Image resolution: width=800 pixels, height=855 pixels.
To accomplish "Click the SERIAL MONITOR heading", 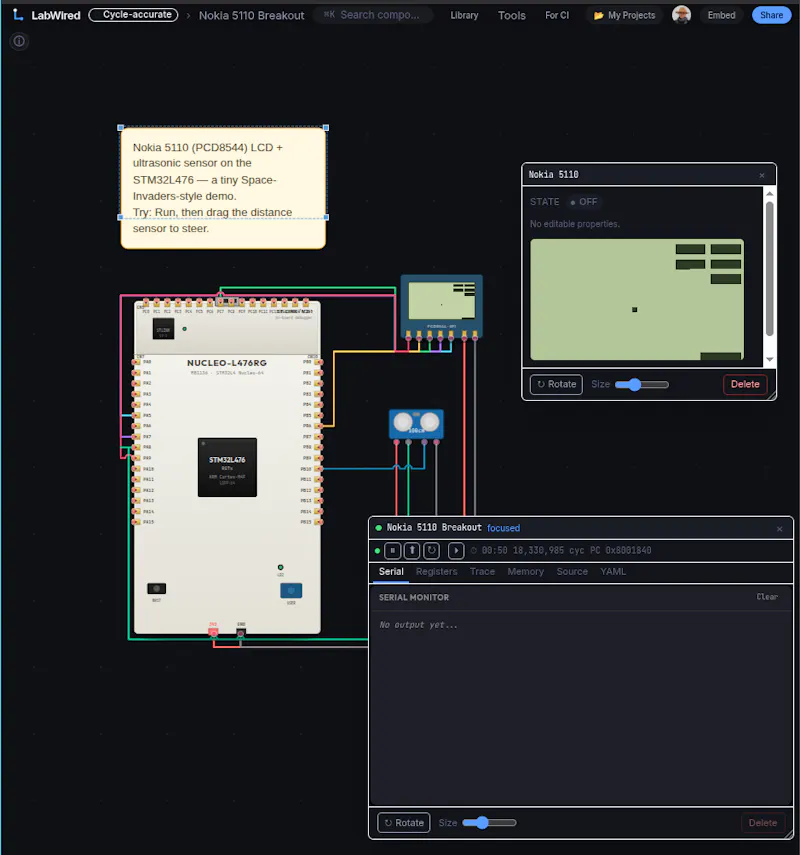I will coord(414,598).
